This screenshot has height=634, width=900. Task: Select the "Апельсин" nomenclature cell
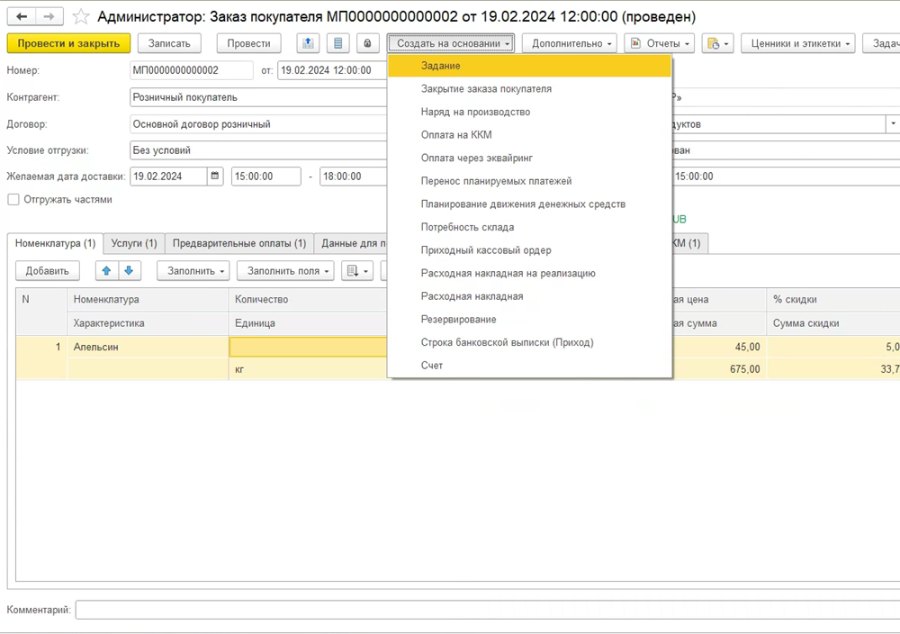pyautogui.click(x=148, y=347)
